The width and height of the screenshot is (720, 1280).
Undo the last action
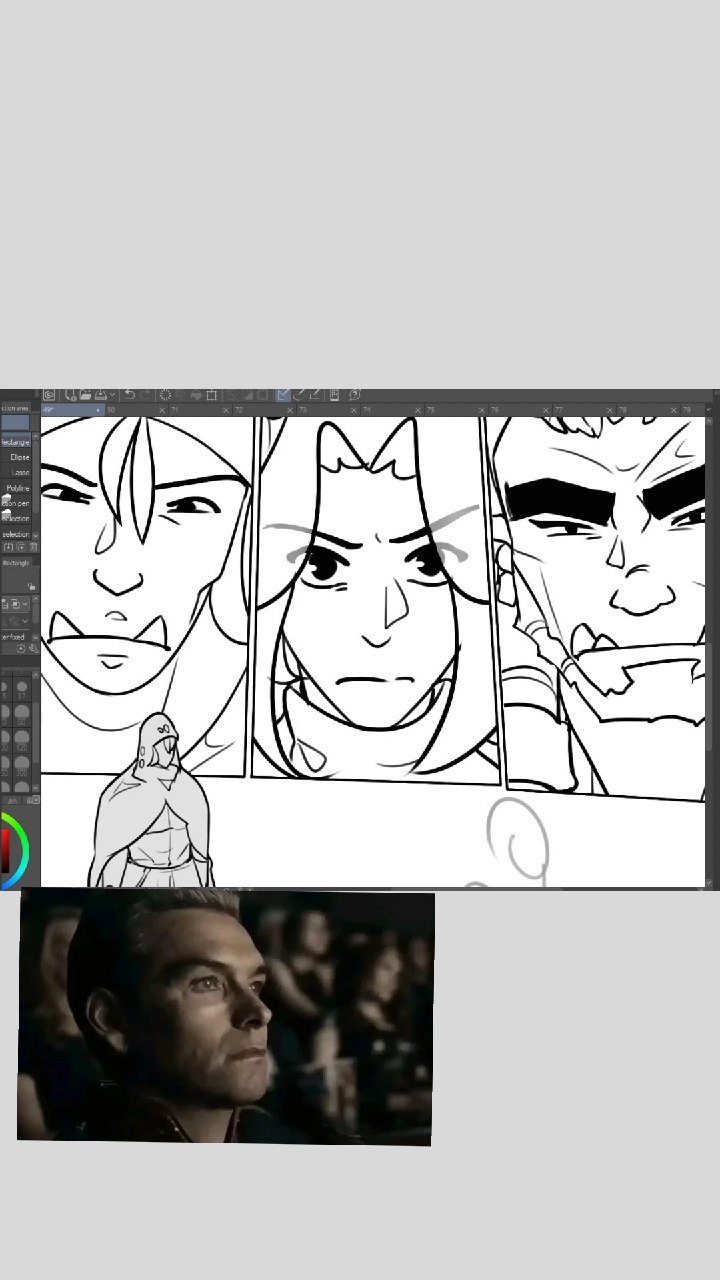pyautogui.click(x=130, y=395)
